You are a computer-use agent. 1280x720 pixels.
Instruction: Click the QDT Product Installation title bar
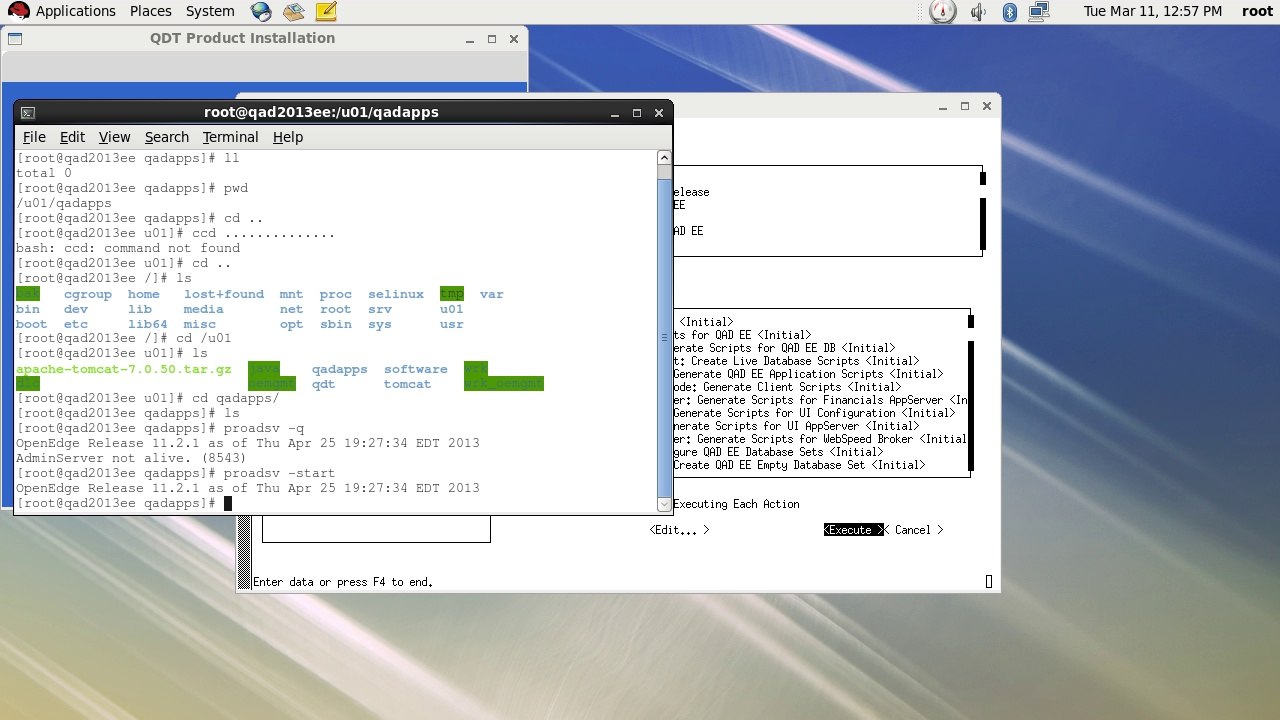242,38
